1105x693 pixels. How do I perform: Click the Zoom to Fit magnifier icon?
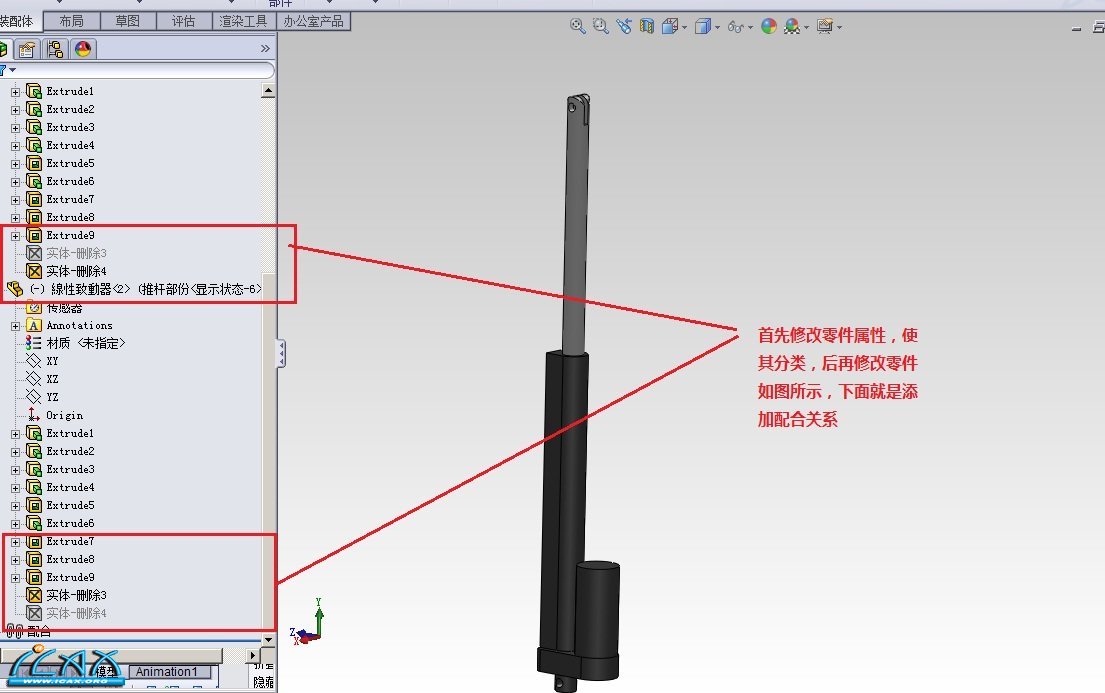coord(577,27)
